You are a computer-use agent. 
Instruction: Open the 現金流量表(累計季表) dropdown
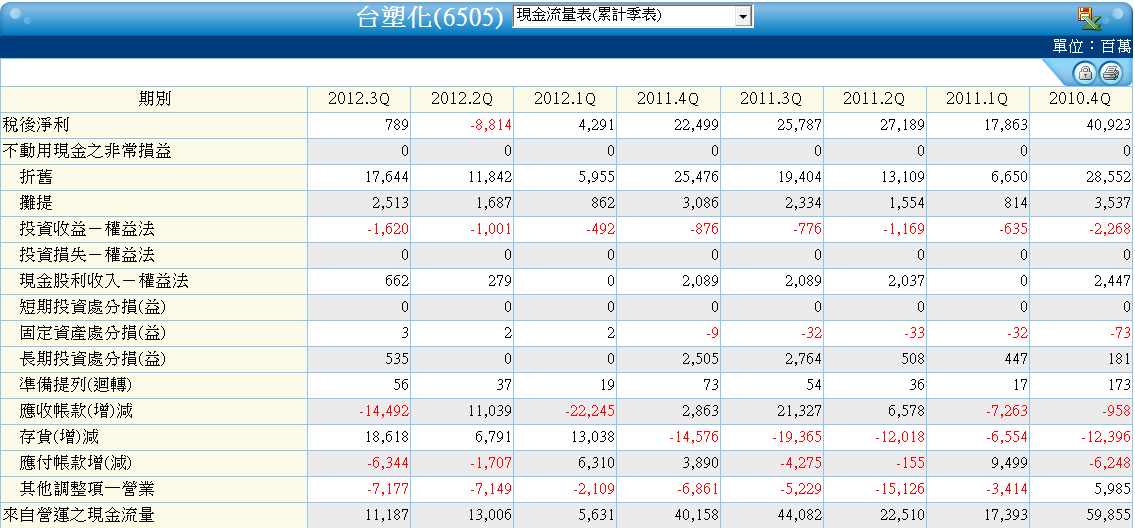click(x=632, y=17)
